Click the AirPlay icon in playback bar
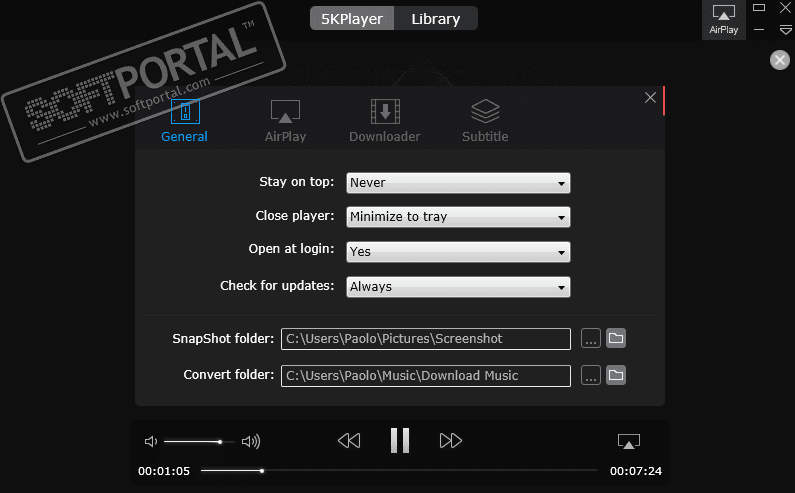The width and height of the screenshot is (795, 493). [629, 441]
